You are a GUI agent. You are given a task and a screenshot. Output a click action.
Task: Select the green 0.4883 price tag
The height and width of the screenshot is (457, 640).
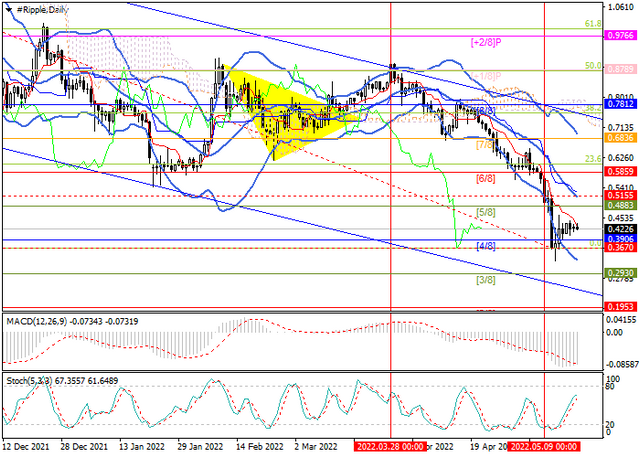pos(621,205)
